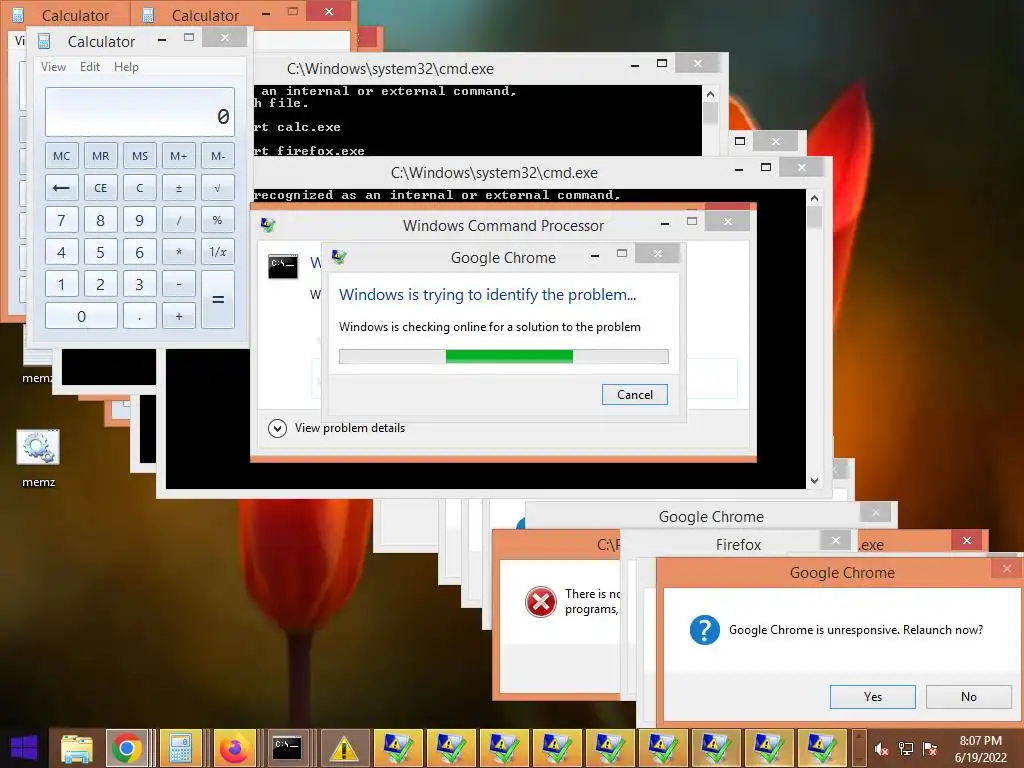Click the blue question mark icon
This screenshot has width=1024, height=768.
point(705,630)
